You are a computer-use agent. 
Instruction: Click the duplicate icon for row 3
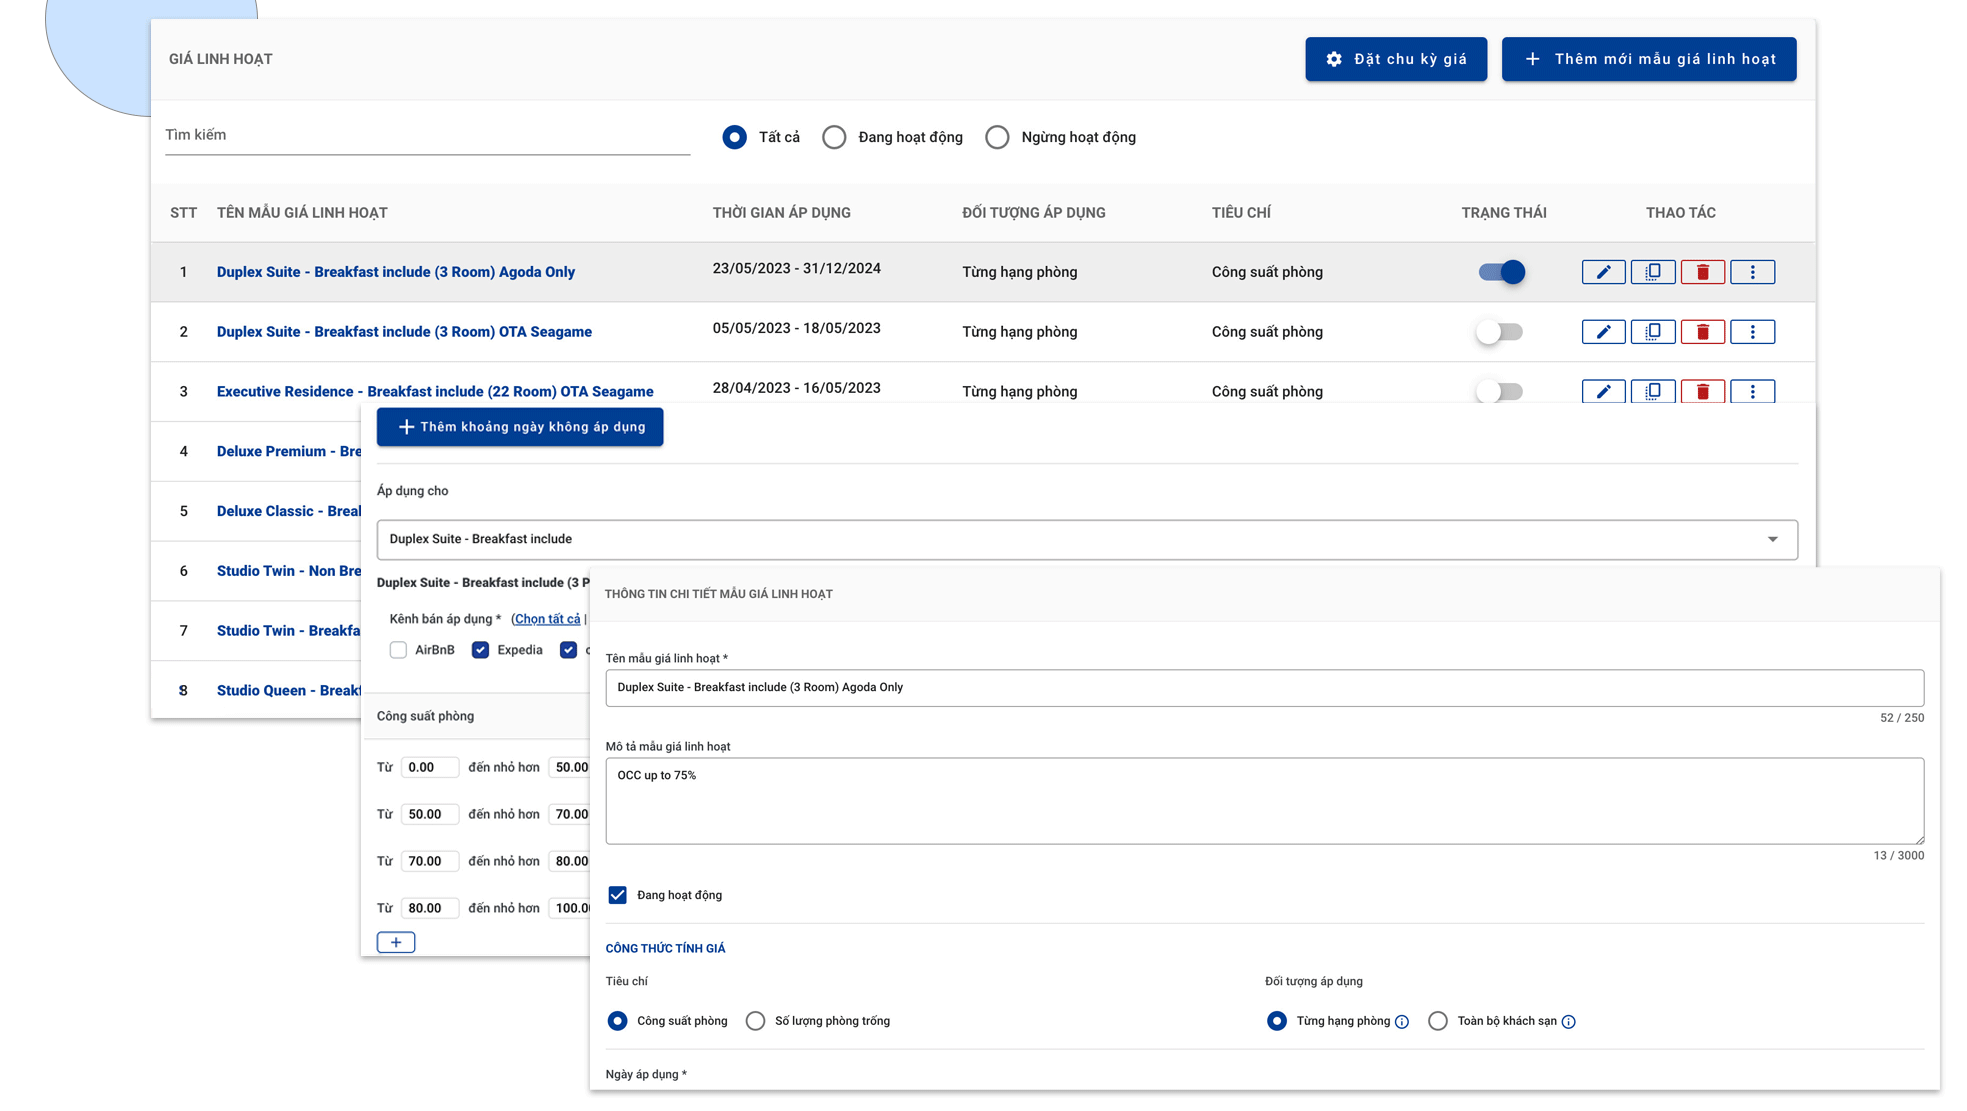coord(1652,391)
